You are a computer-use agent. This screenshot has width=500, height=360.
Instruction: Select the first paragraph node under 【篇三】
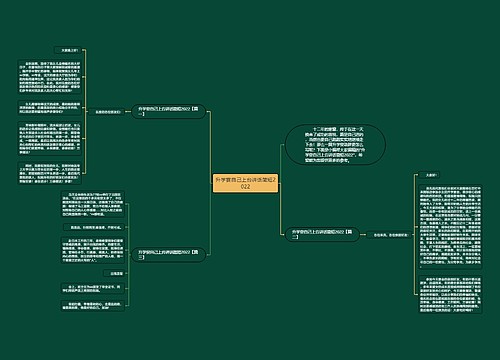[x=92, y=204]
